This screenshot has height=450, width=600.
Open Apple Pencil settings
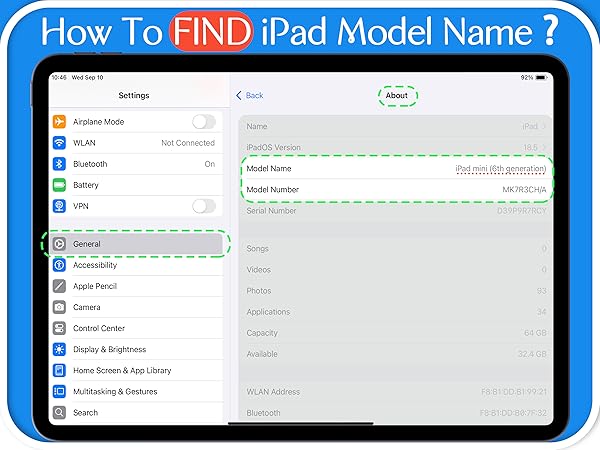tap(137, 286)
